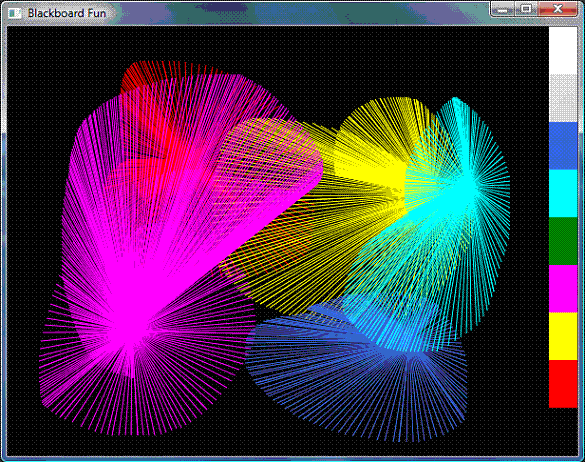Open the Blackboard Fun window icon menu

(x=15, y=13)
